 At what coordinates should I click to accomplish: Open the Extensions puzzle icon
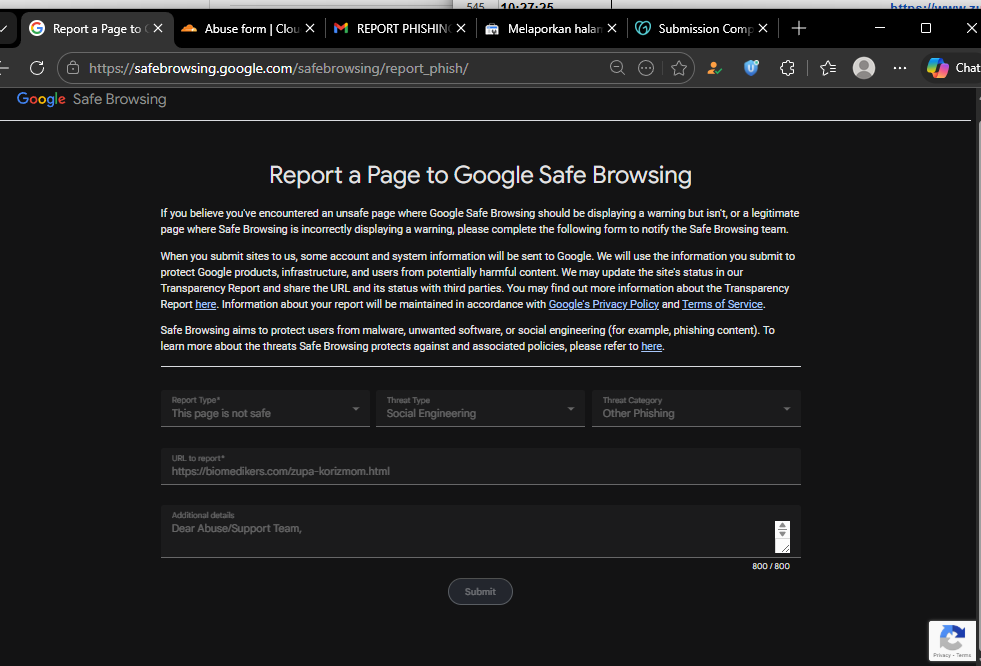point(788,68)
